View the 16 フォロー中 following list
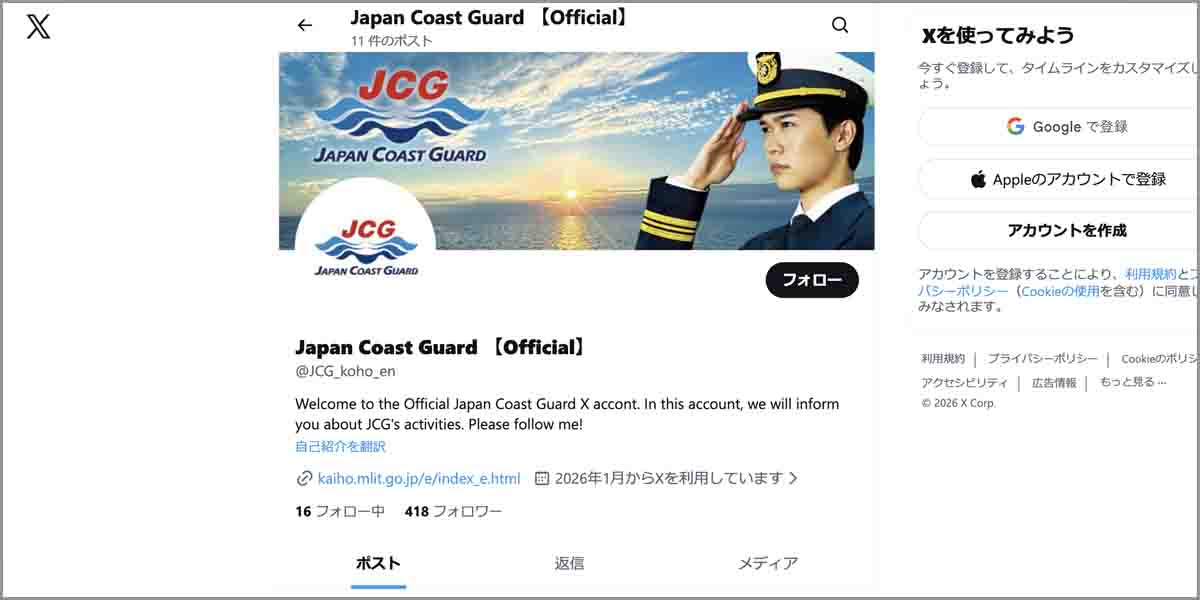The width and height of the screenshot is (1200, 600). click(x=340, y=511)
